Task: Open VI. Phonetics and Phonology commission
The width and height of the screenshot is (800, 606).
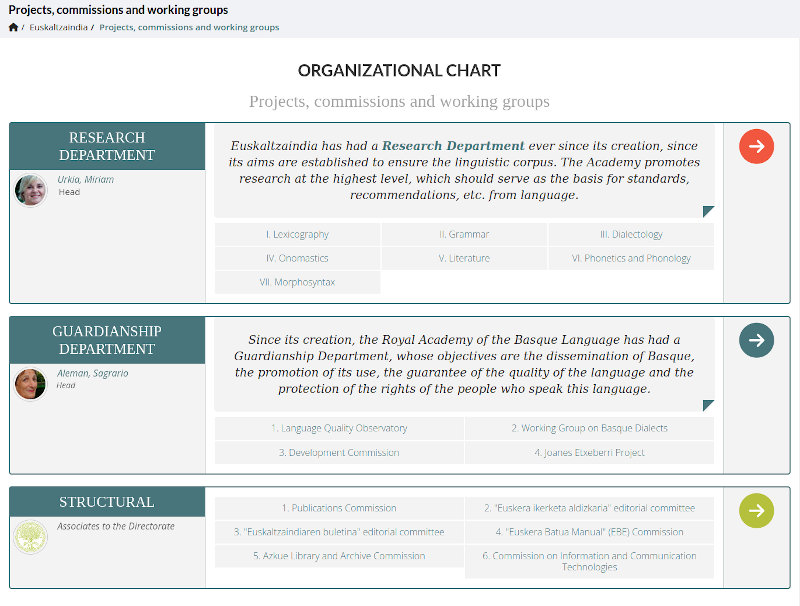Action: [x=631, y=259]
